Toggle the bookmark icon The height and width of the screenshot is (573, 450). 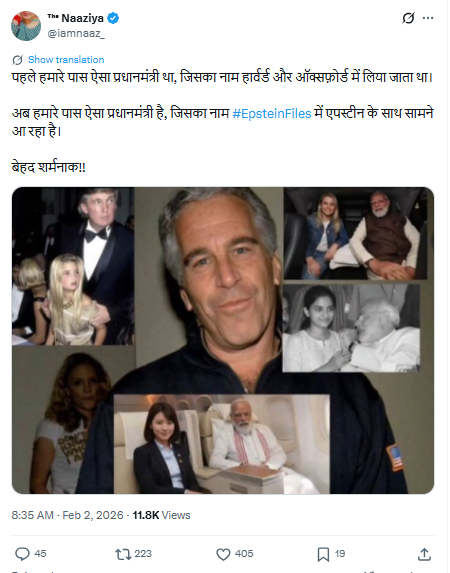pyautogui.click(x=323, y=554)
